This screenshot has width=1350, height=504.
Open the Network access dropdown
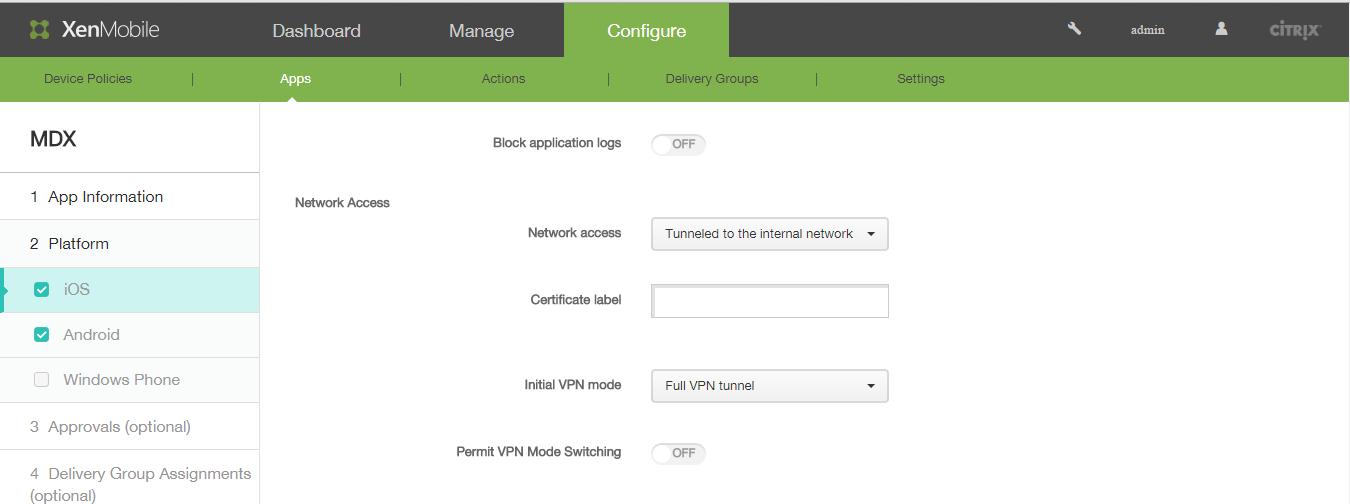[769, 234]
